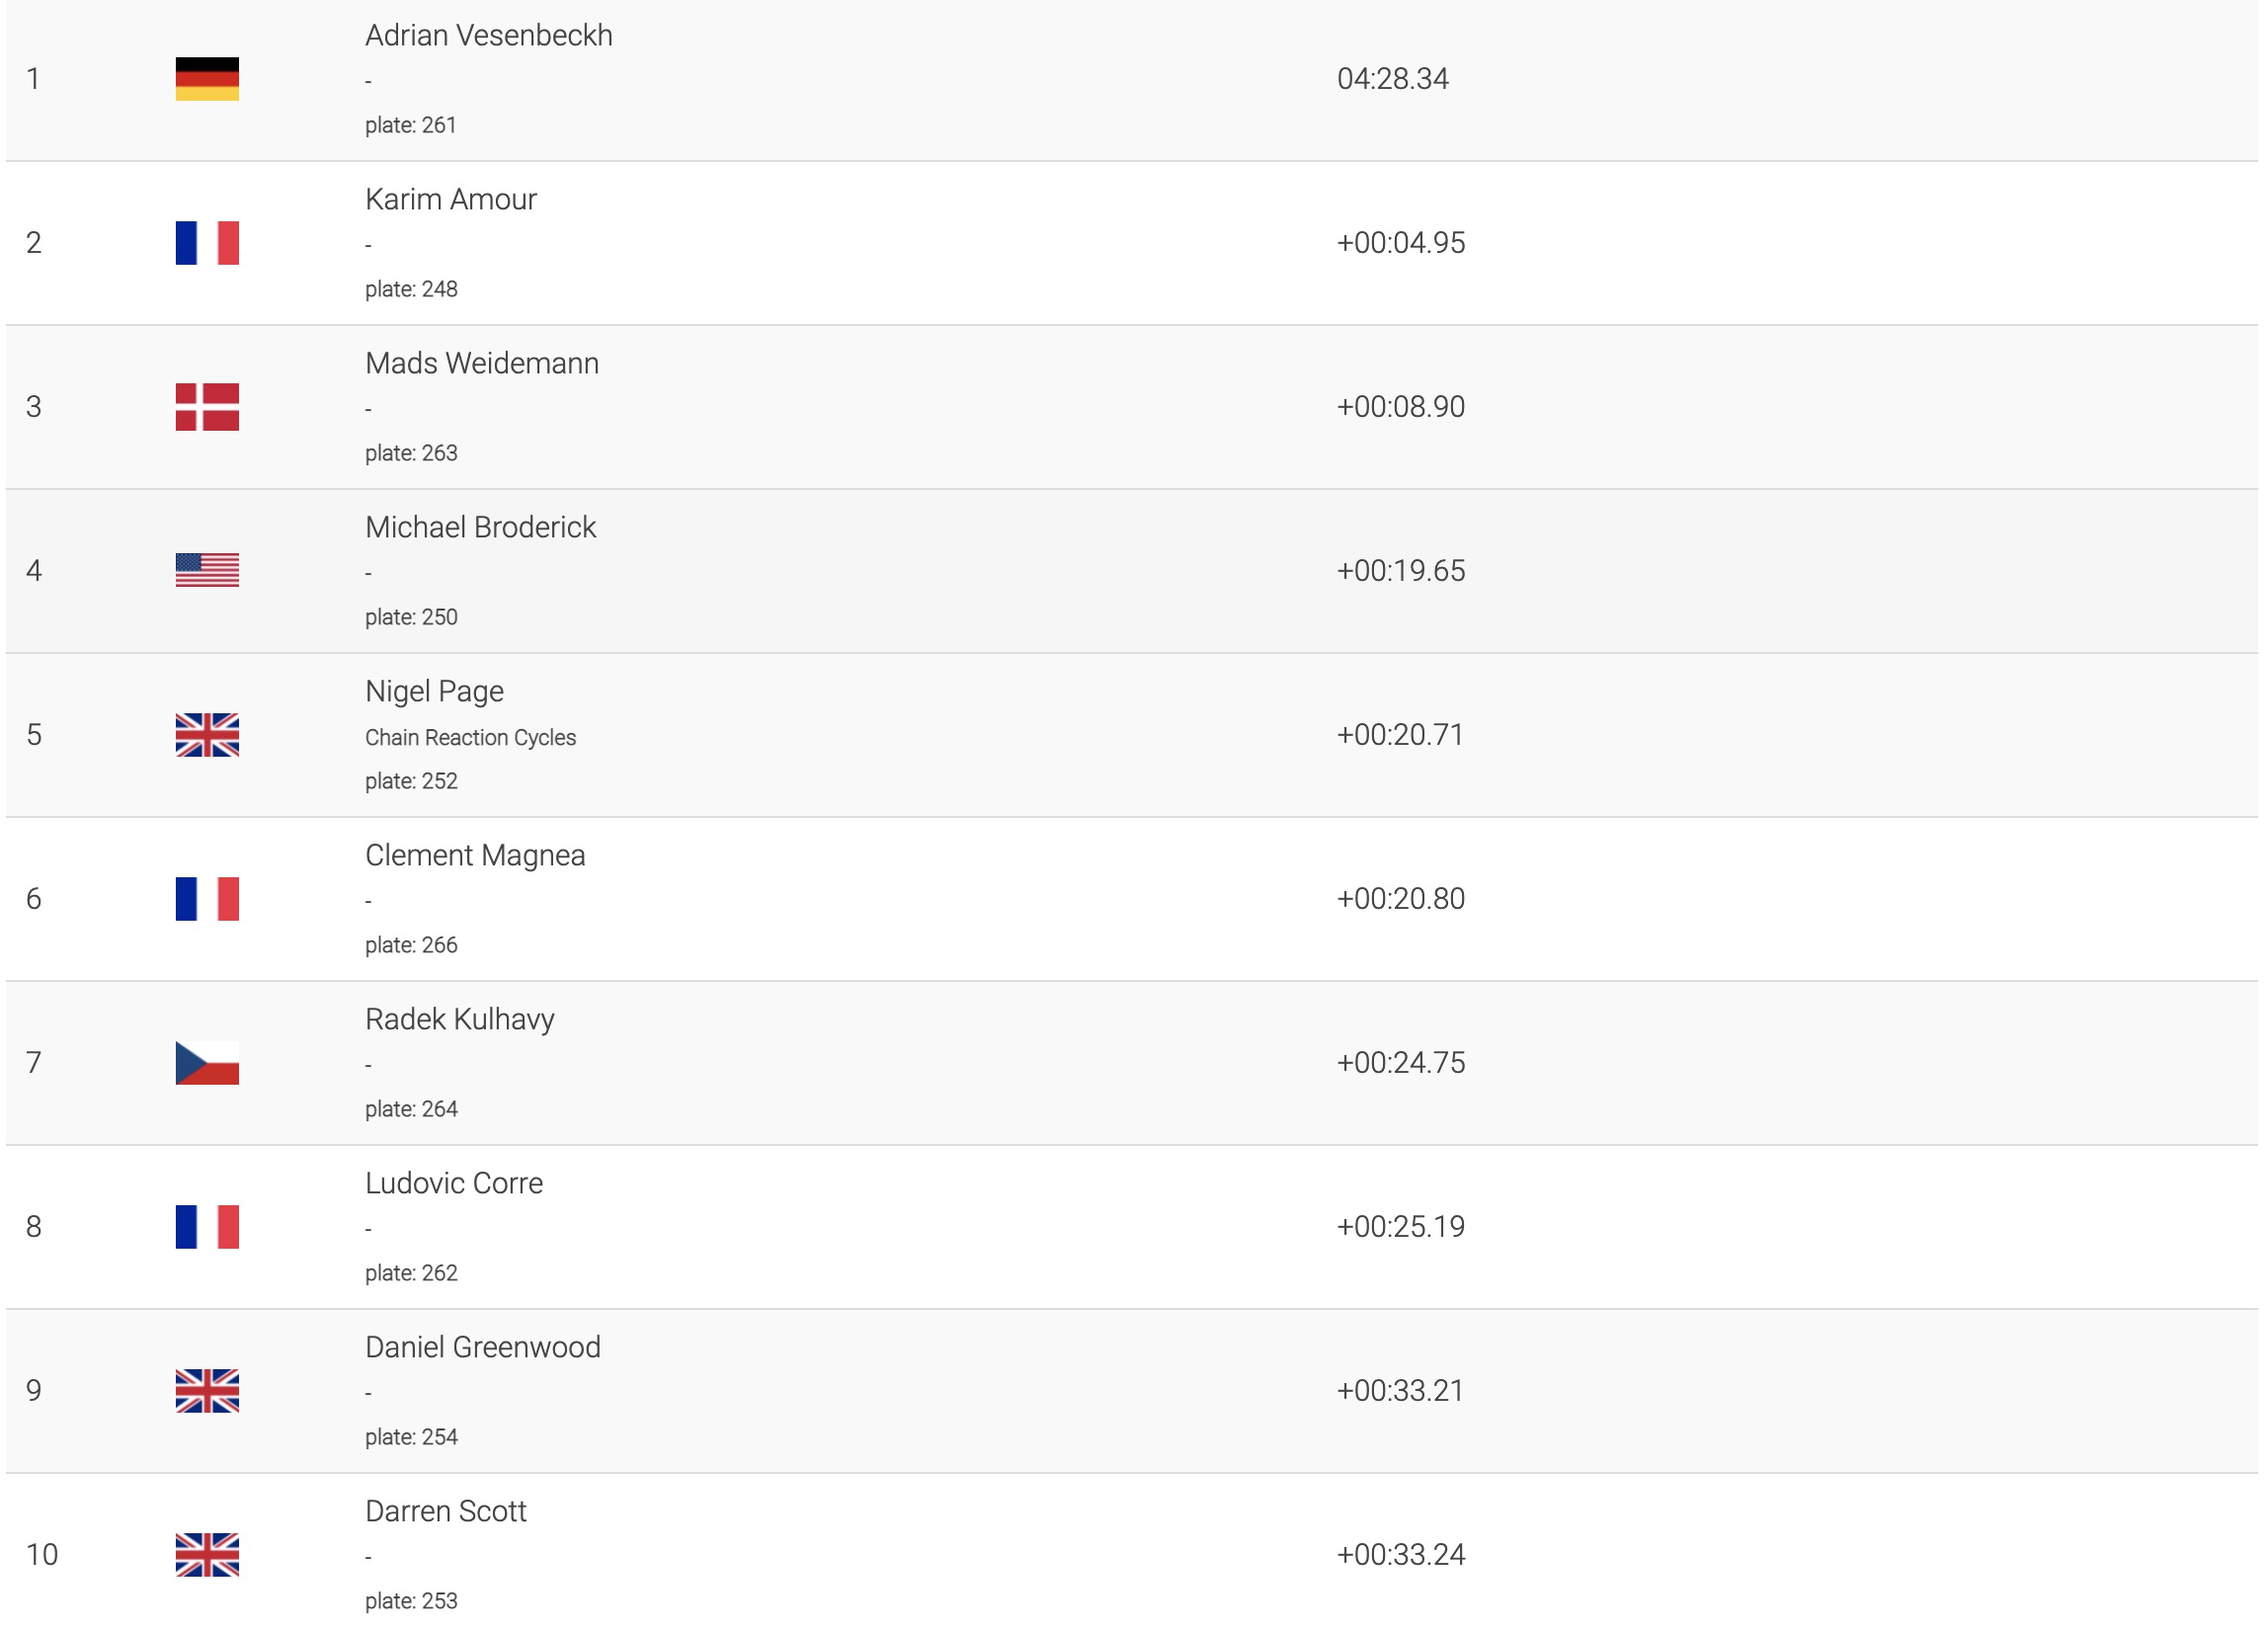Select the Karim Amour rider name

(x=450, y=200)
